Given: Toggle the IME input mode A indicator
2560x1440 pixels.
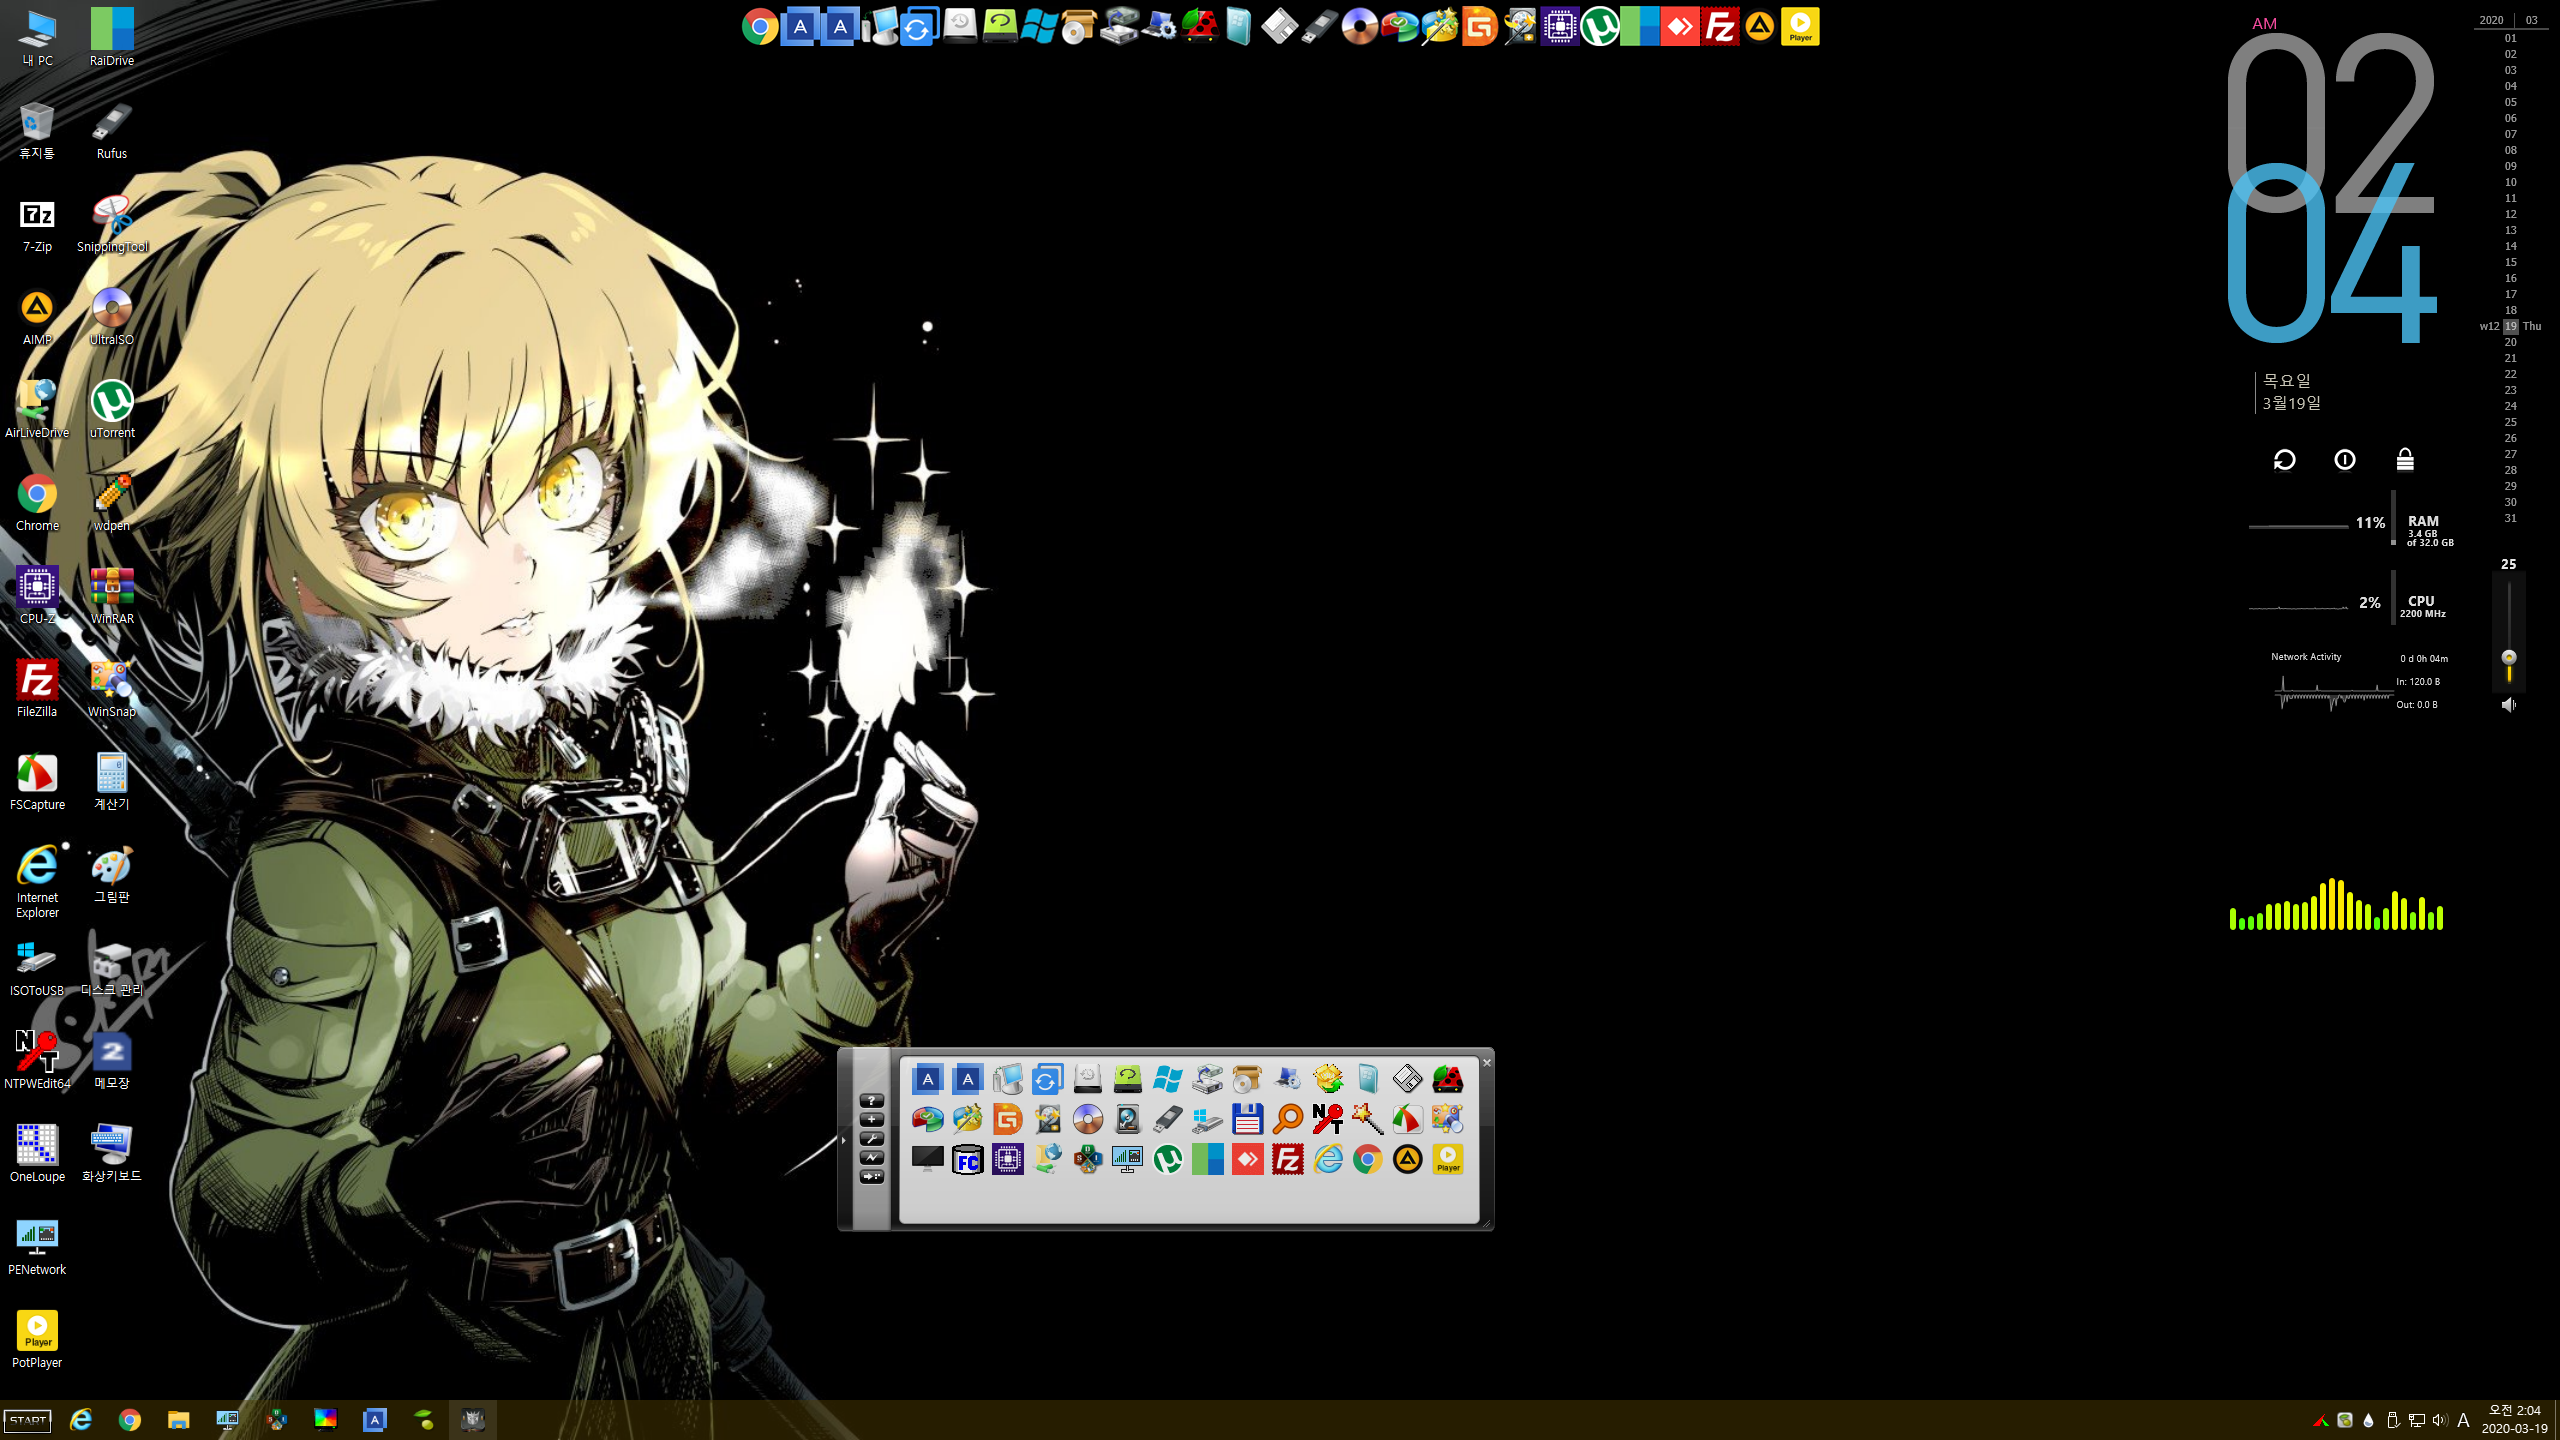Looking at the screenshot, I should 2463,1421.
